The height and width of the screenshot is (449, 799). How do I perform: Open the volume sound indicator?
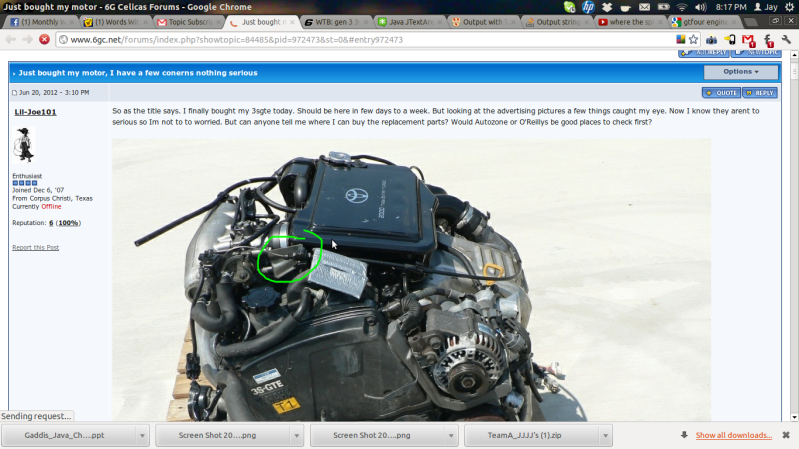701,7
